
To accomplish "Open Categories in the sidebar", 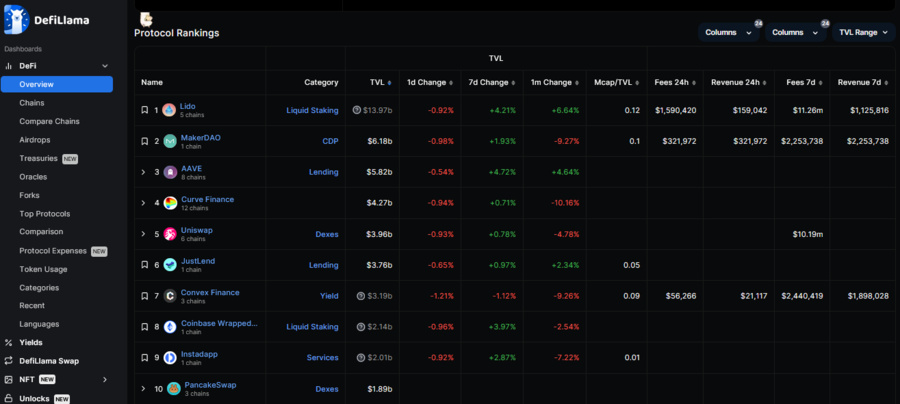I will 39,288.
